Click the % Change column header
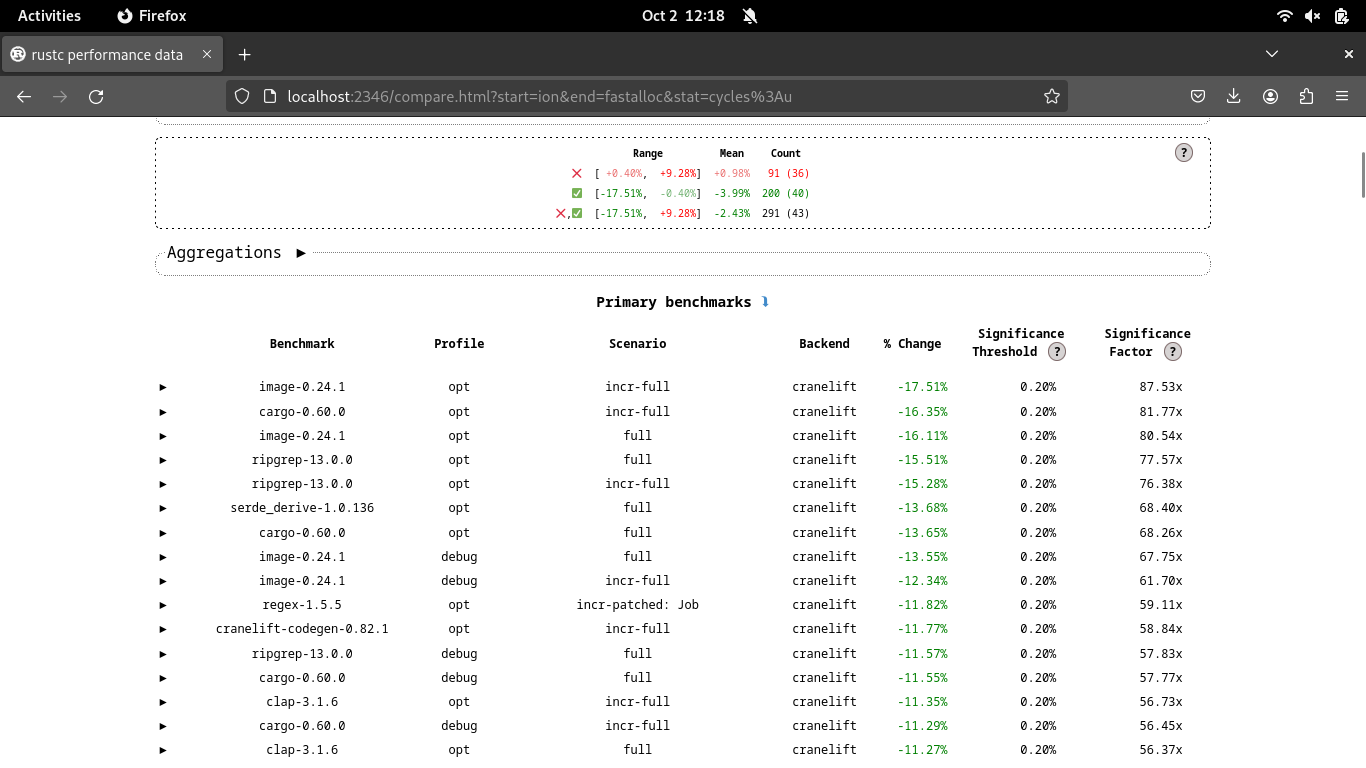The height and width of the screenshot is (768, 1366). tap(912, 343)
